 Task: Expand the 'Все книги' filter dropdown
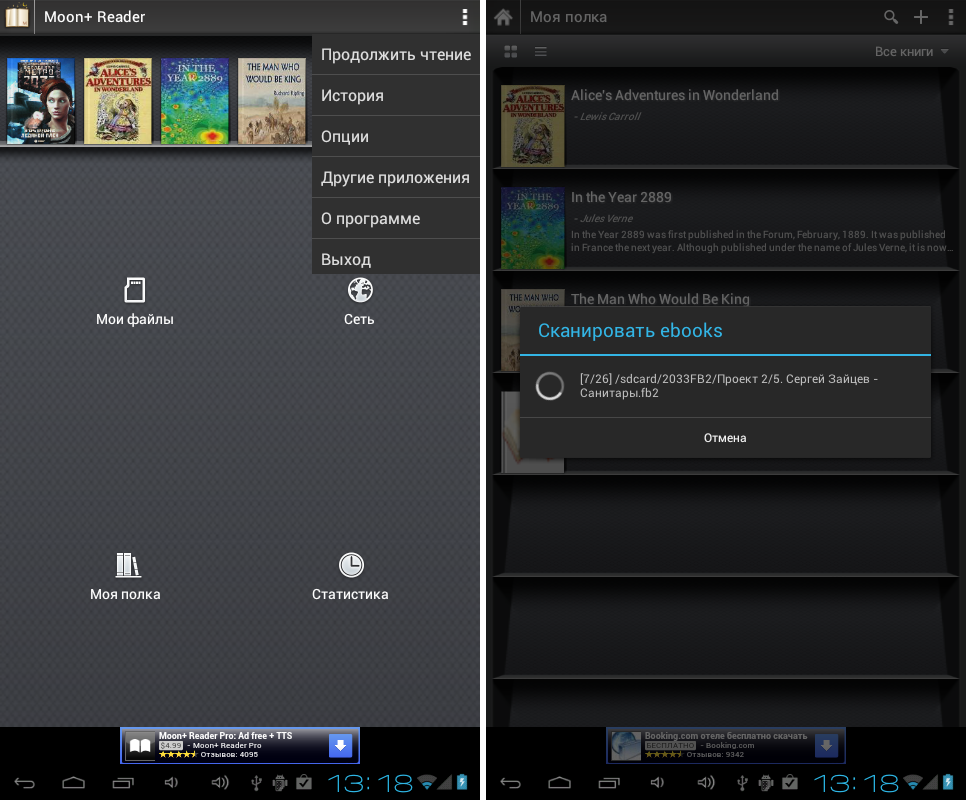(911, 52)
